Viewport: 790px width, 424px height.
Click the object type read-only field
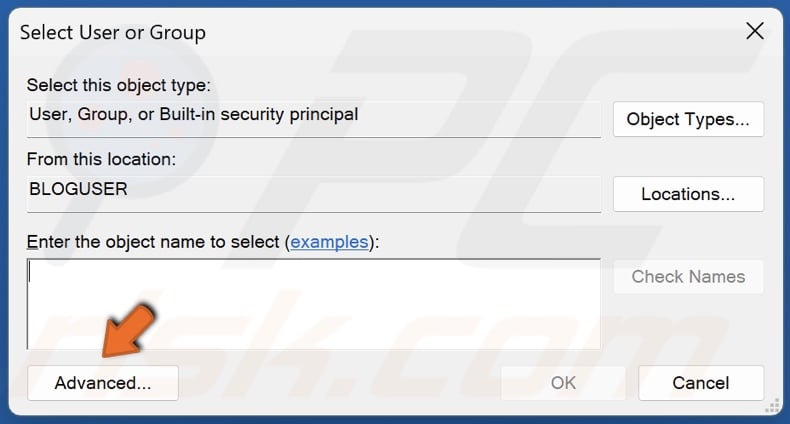[313, 115]
